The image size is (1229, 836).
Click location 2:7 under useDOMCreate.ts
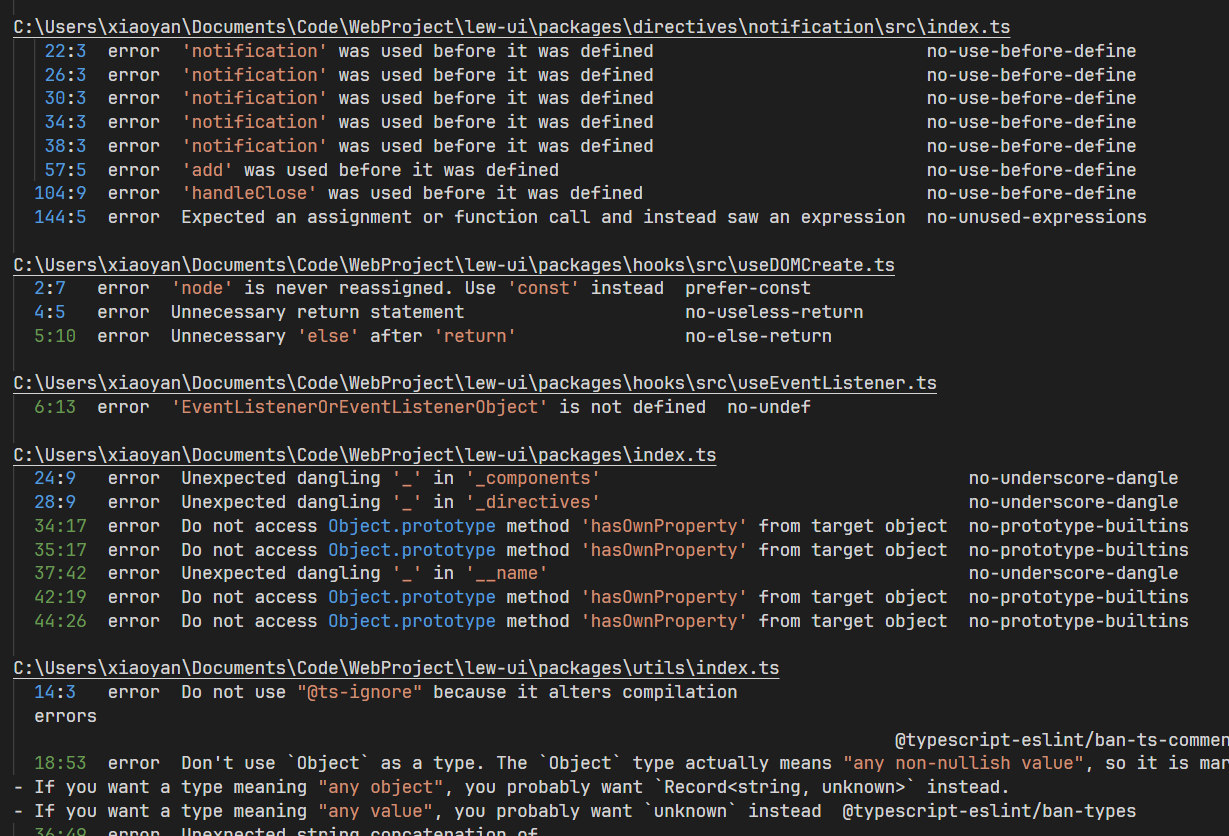49,288
